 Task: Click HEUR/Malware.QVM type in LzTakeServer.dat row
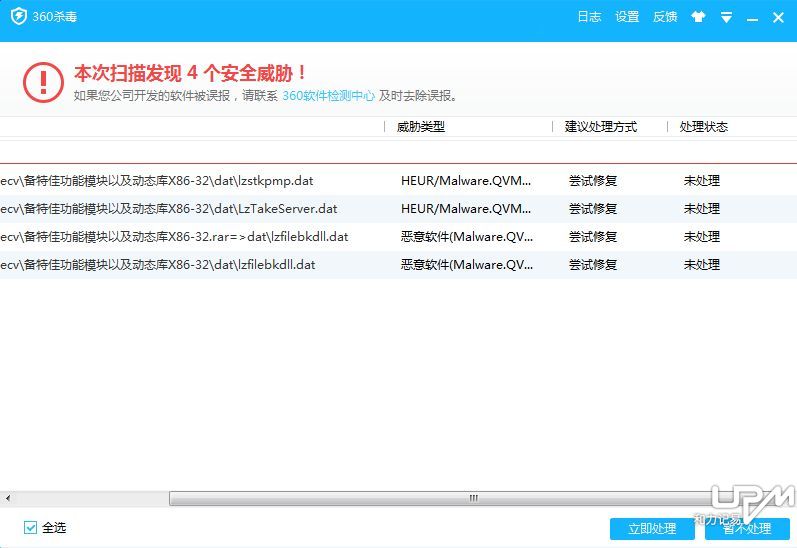point(466,209)
